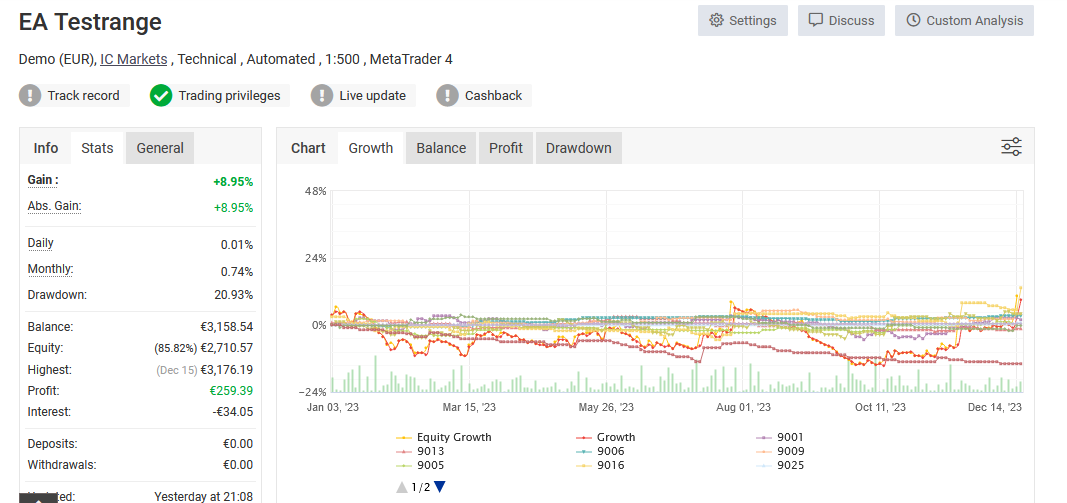Toggle the 9006 legend series color marker

point(585,451)
